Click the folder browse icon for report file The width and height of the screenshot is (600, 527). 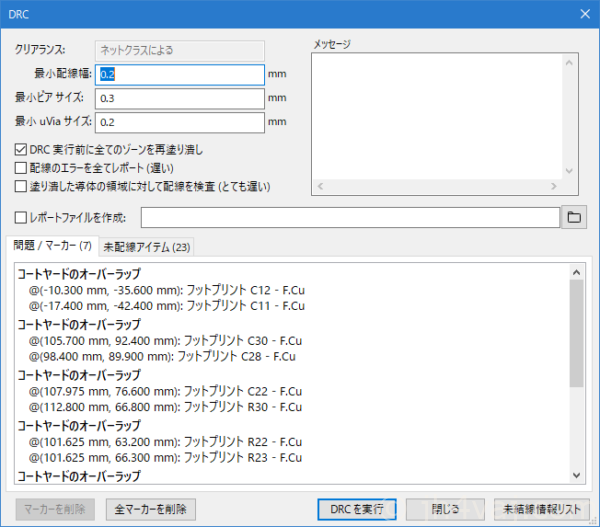[x=574, y=216]
